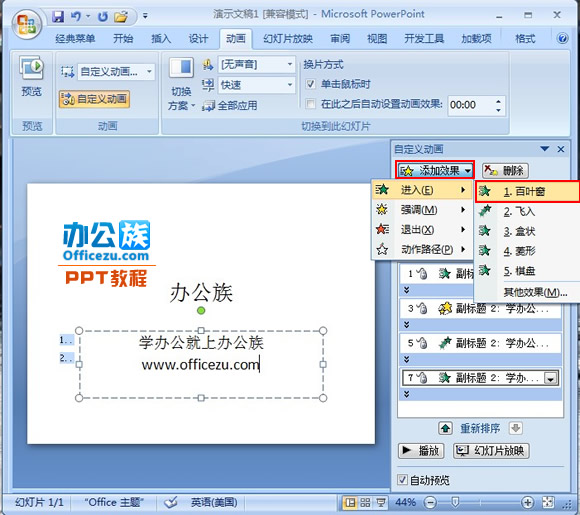This screenshot has width=580, height=515.
Task: Open the Add Effect (添加效果) dropdown button
Action: (435, 171)
